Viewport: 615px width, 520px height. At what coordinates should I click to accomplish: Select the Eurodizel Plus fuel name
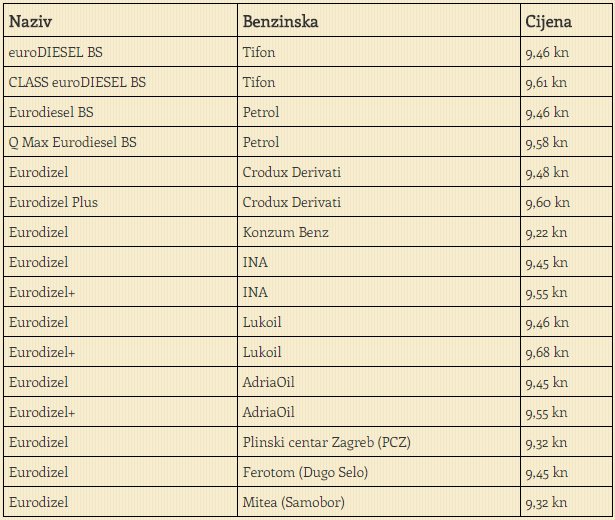53,202
